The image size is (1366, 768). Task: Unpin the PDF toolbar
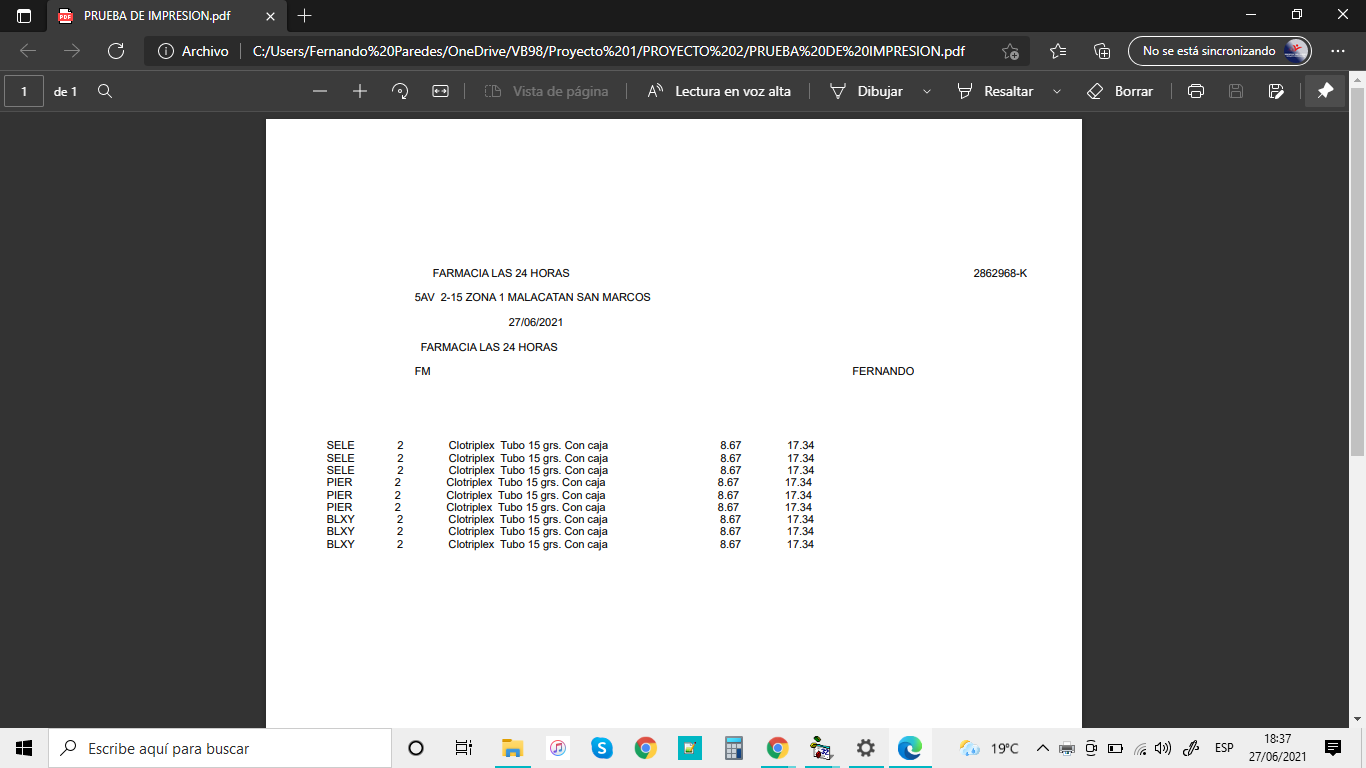1325,91
